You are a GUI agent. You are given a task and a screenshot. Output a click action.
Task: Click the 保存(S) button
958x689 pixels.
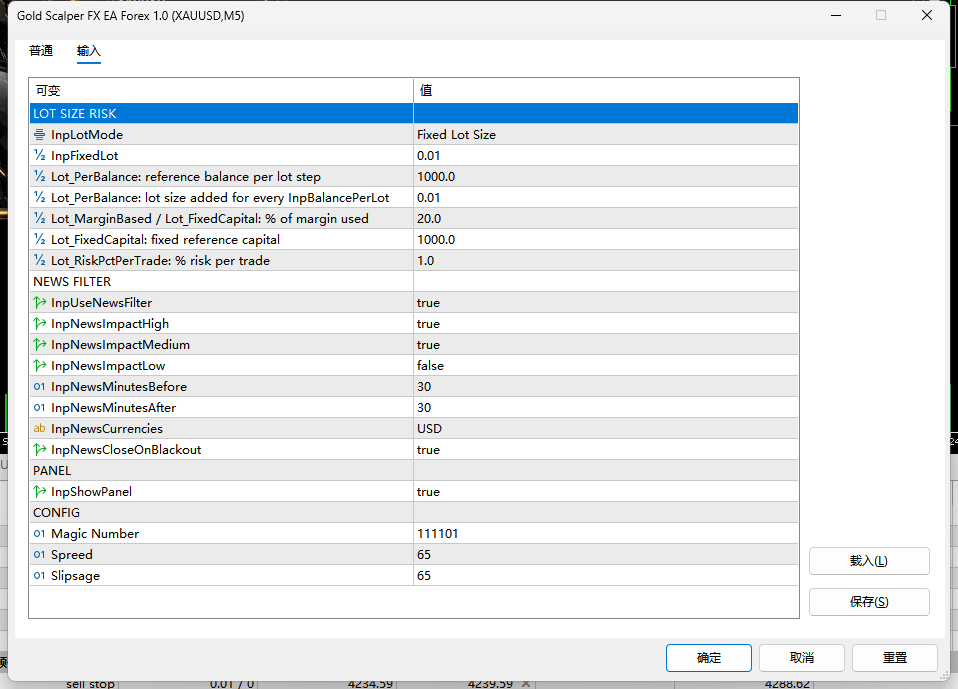click(869, 602)
